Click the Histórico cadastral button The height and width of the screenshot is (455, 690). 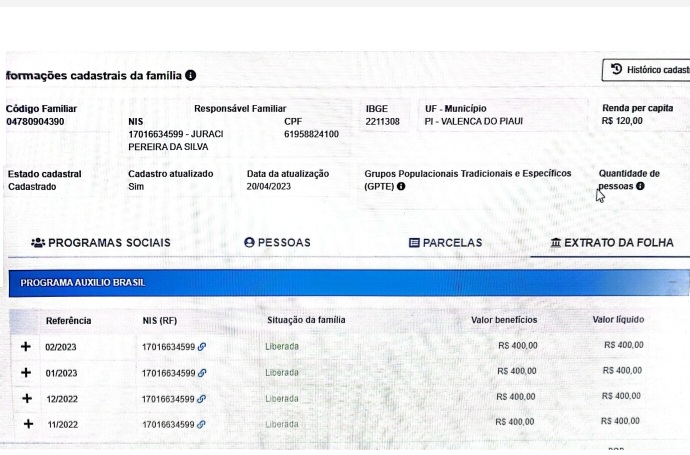click(x=648, y=70)
